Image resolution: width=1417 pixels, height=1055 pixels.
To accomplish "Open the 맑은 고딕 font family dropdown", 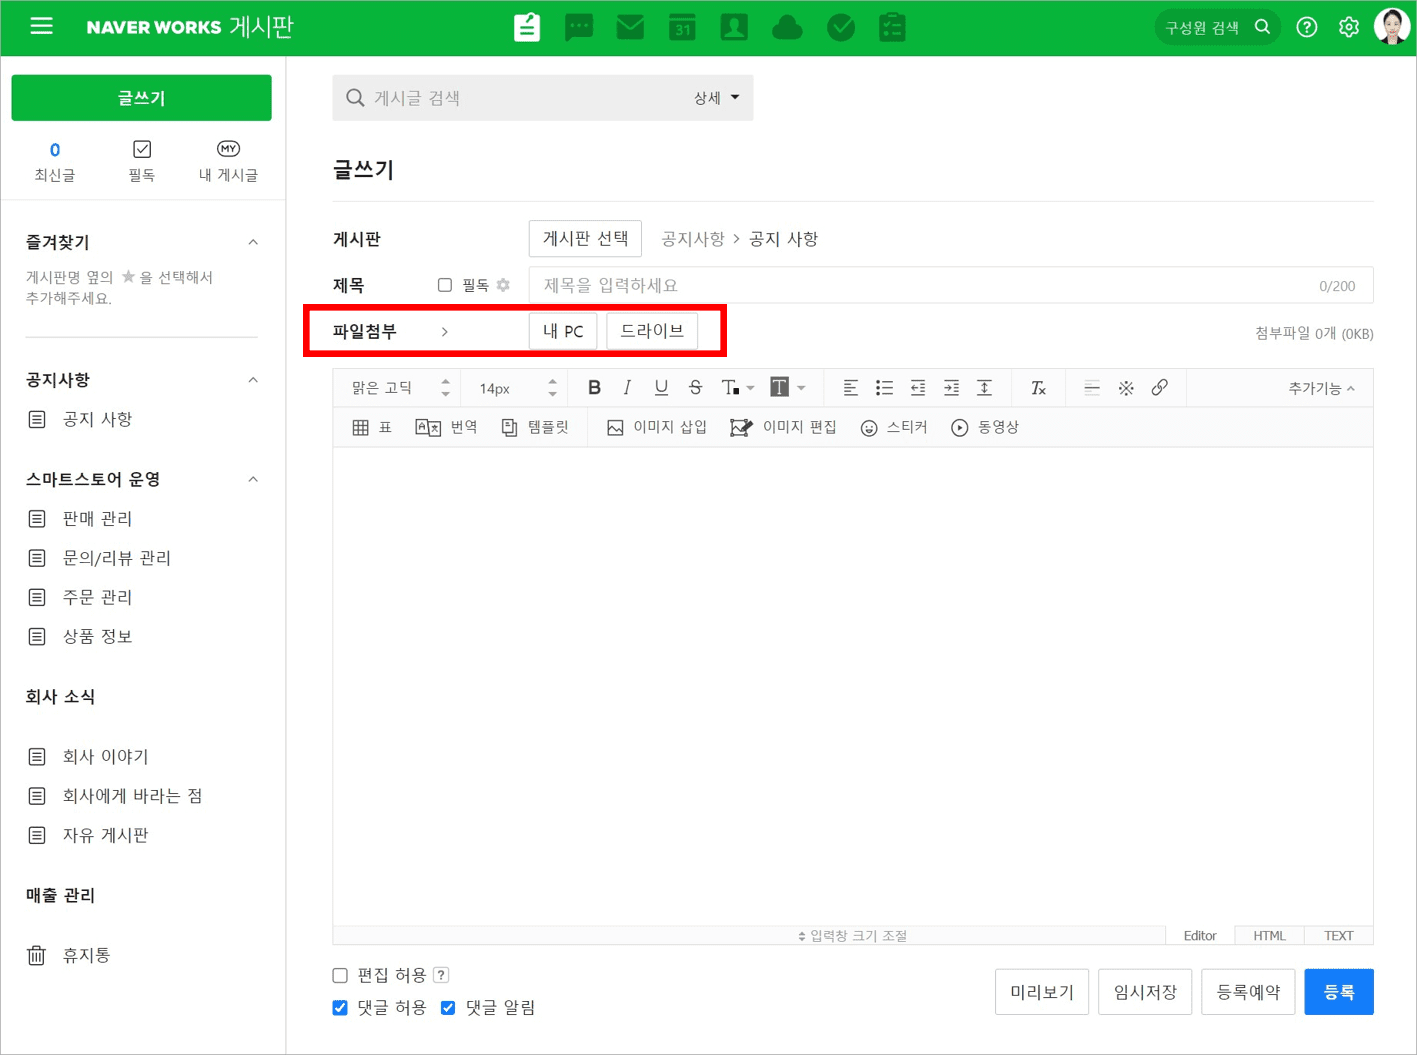I will click(397, 387).
